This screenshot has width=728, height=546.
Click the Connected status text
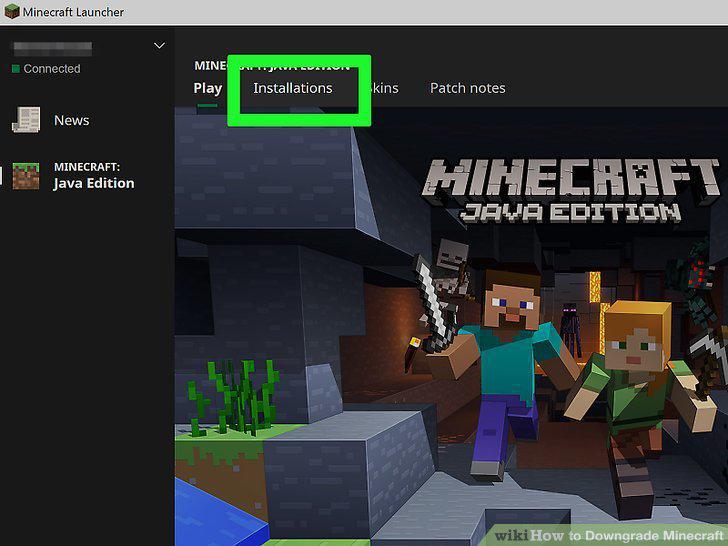click(52, 69)
